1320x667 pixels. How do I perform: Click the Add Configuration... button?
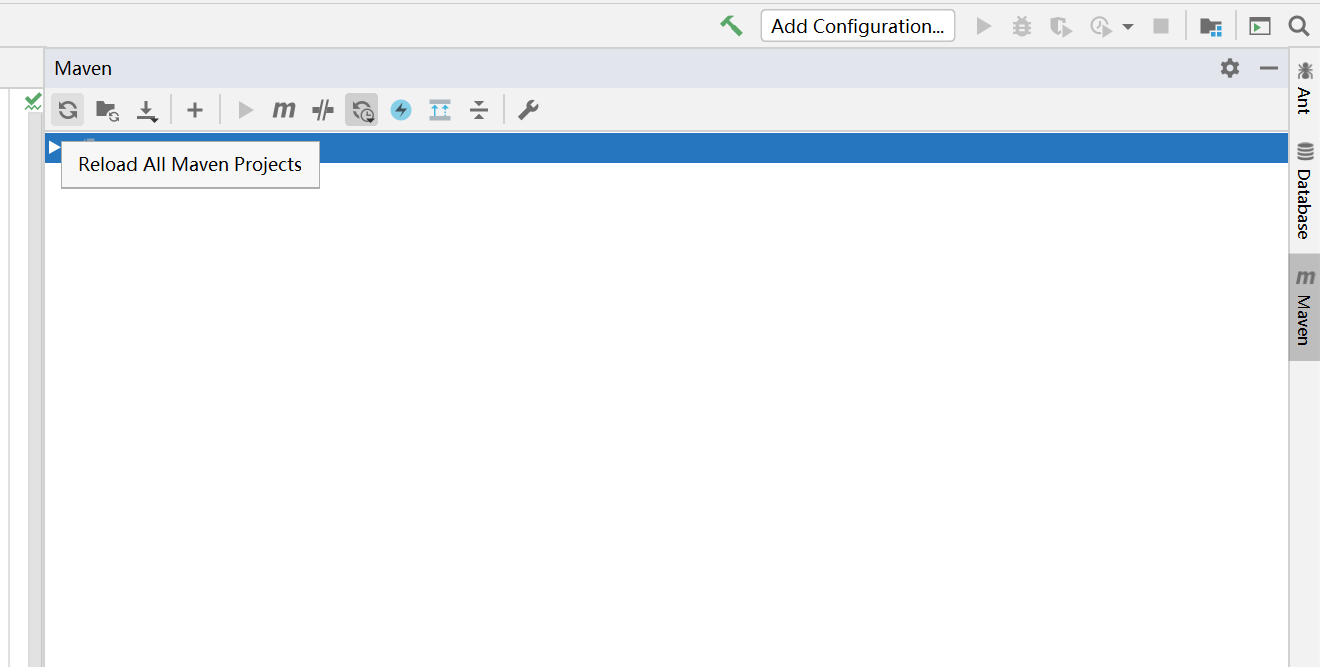pos(857,26)
